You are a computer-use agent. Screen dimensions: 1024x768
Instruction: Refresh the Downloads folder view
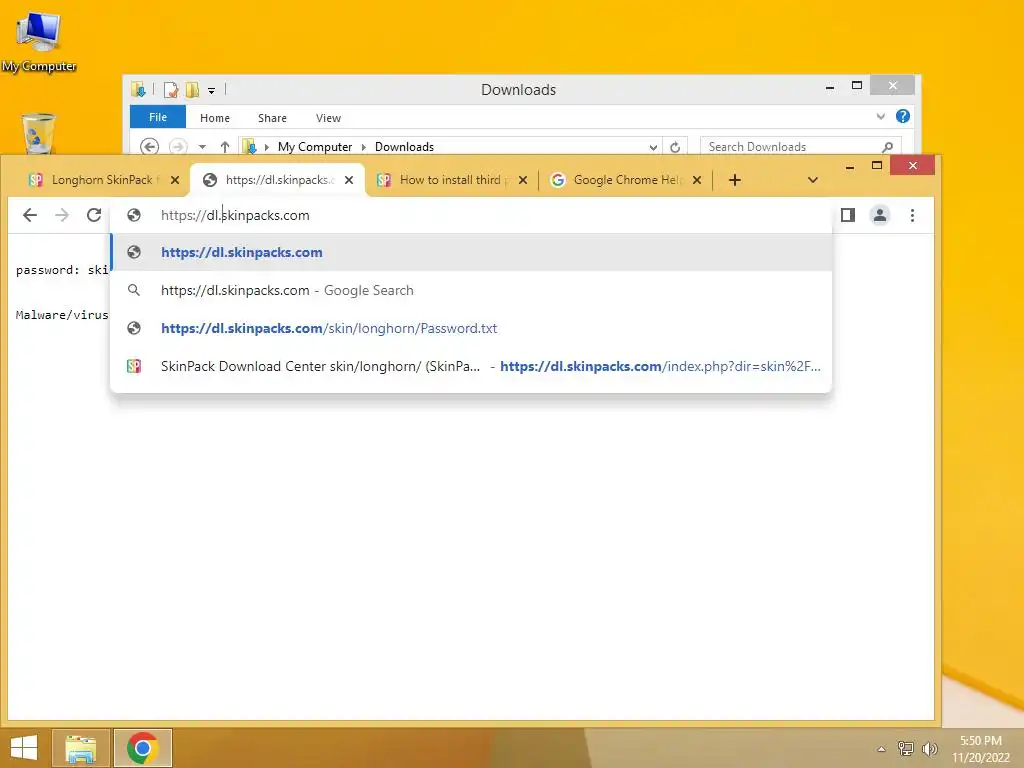(675, 148)
